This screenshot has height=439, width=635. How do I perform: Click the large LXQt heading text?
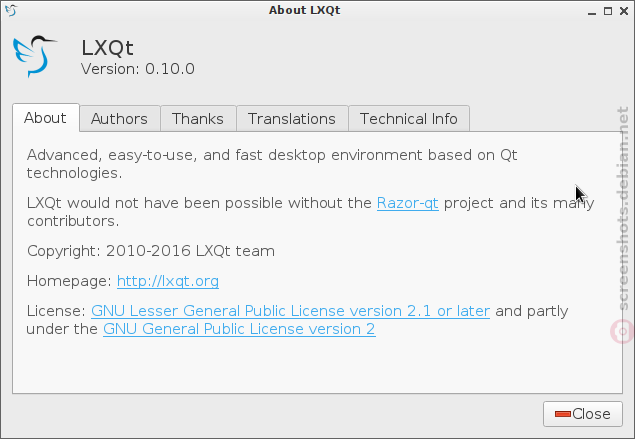(x=107, y=48)
